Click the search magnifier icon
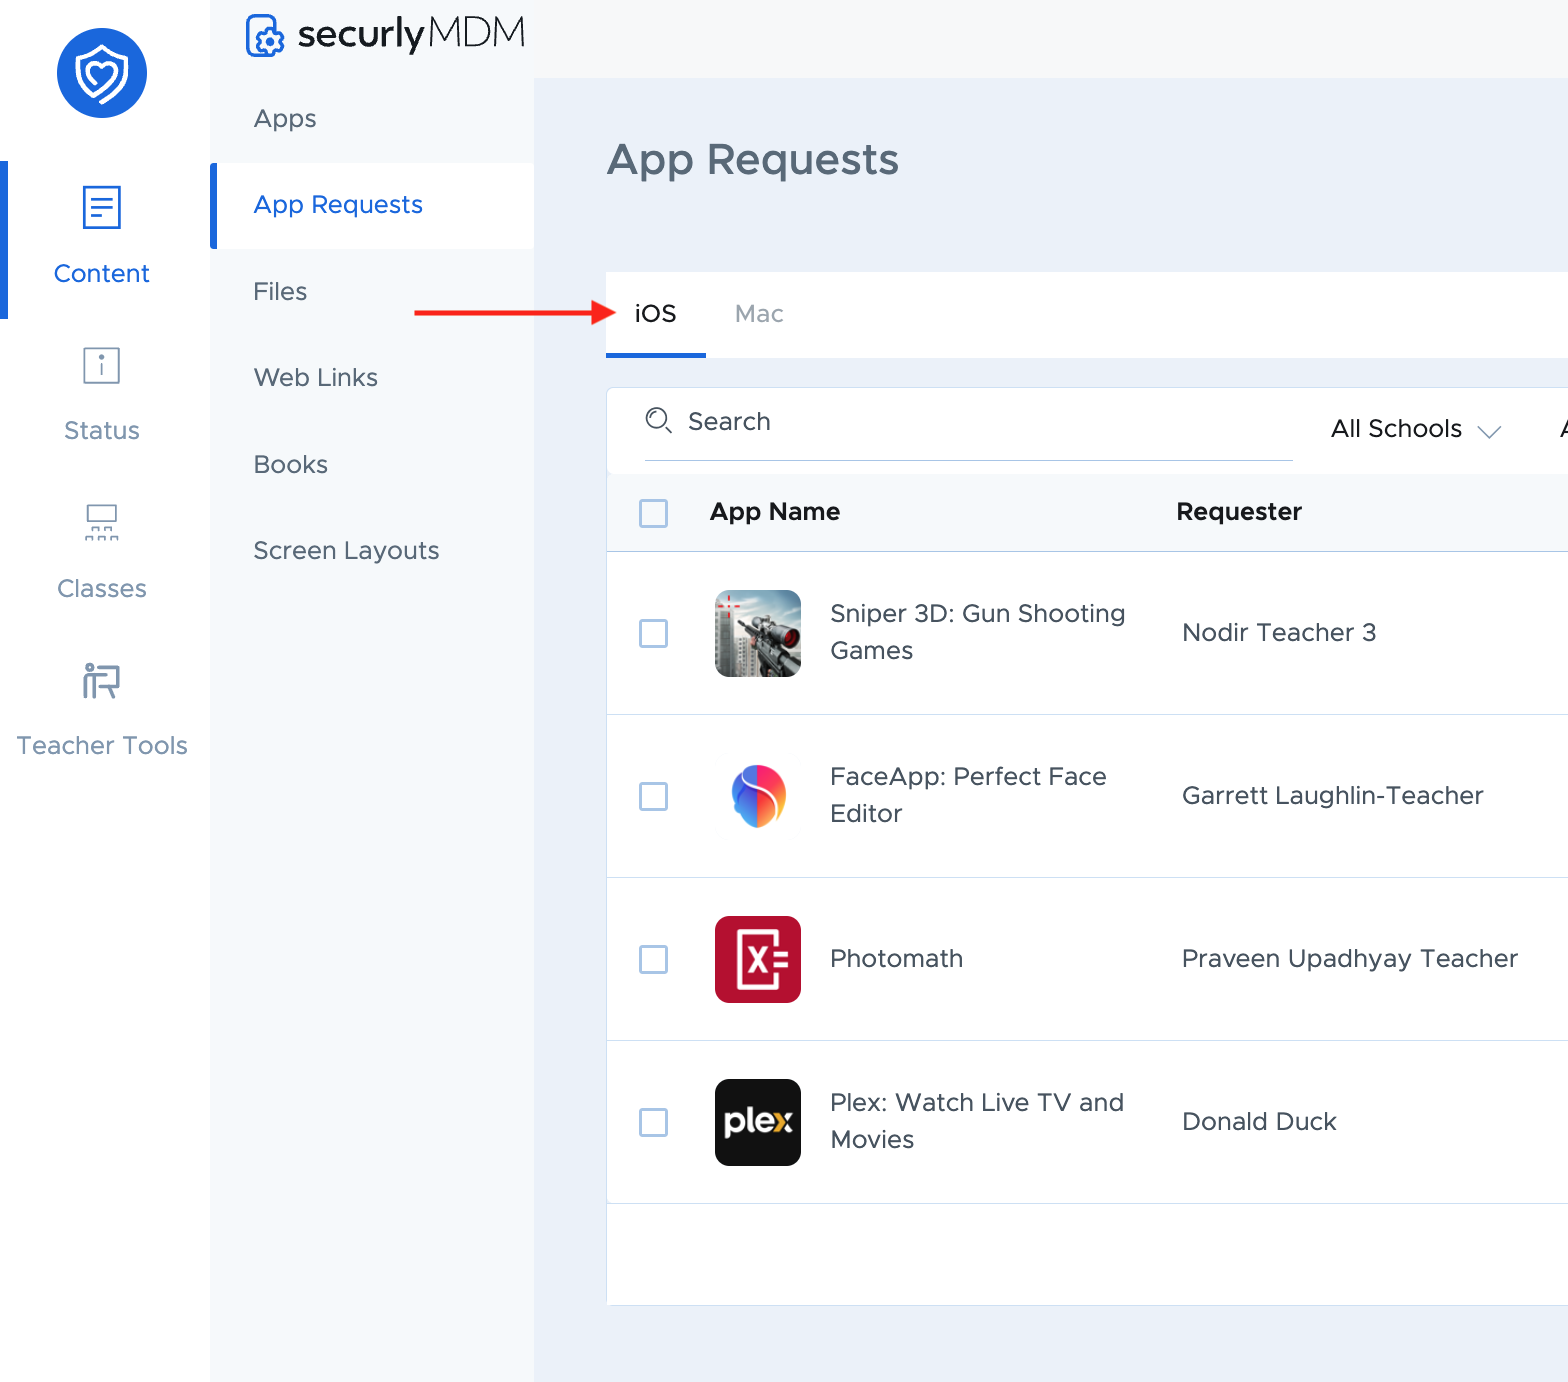Image resolution: width=1568 pixels, height=1382 pixels. tap(658, 420)
